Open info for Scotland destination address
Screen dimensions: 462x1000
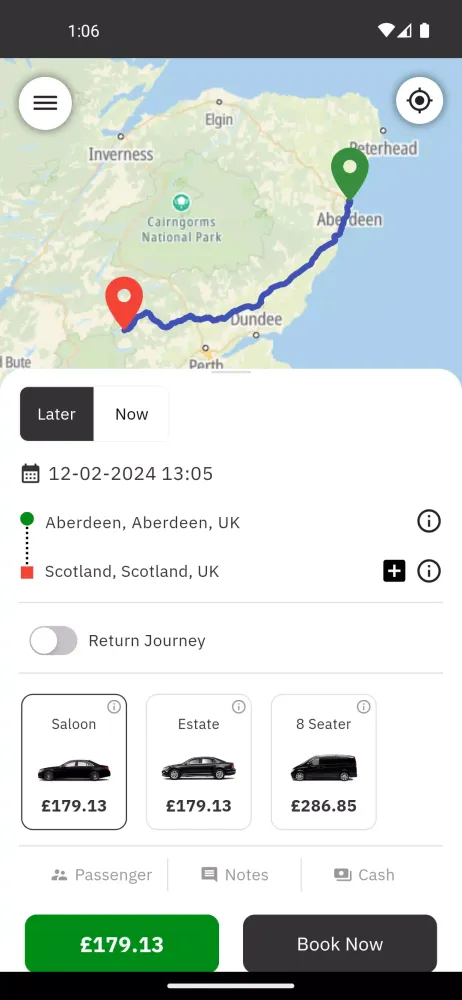pos(429,571)
